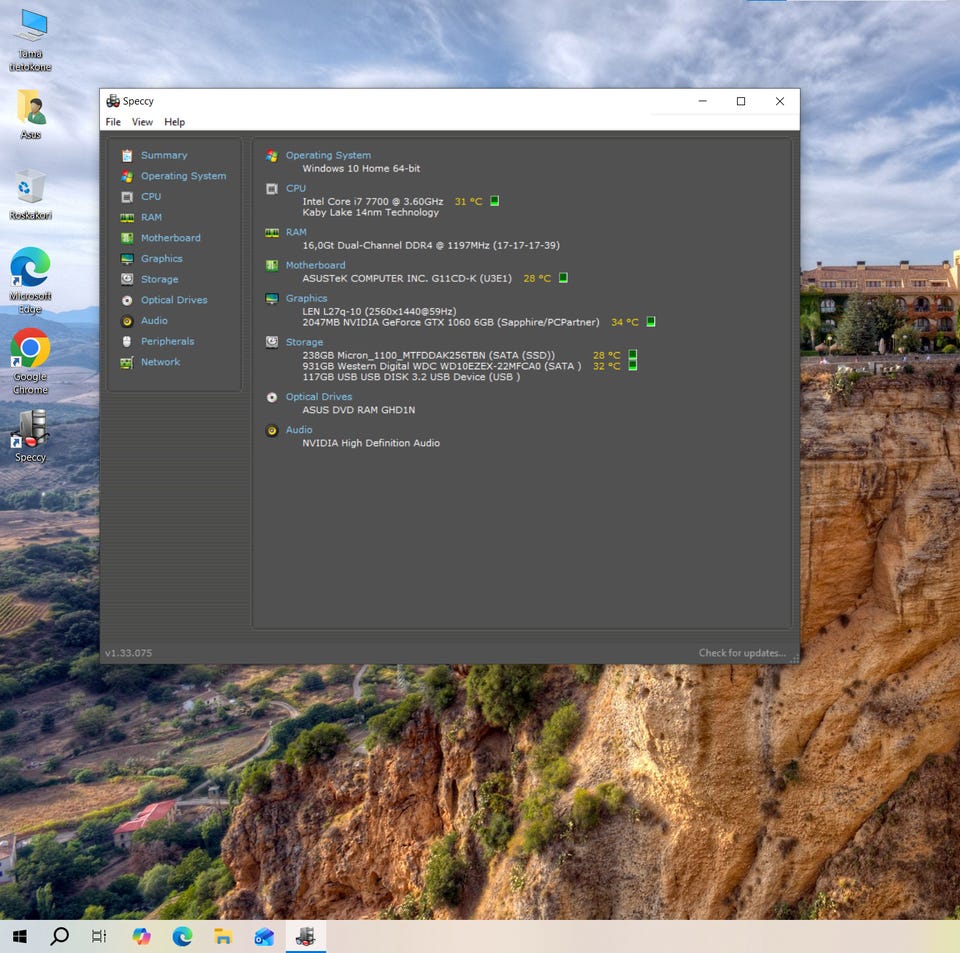This screenshot has width=960, height=953.
Task: Click Graphics monitor icon in sidebar
Action: click(x=127, y=259)
